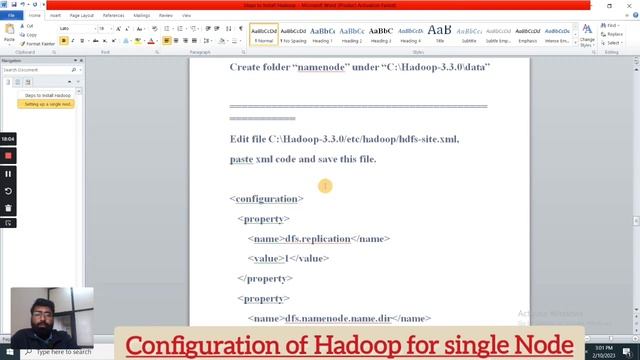The image size is (640, 360).
Task: Toggle italic formatting
Action: point(73,41)
